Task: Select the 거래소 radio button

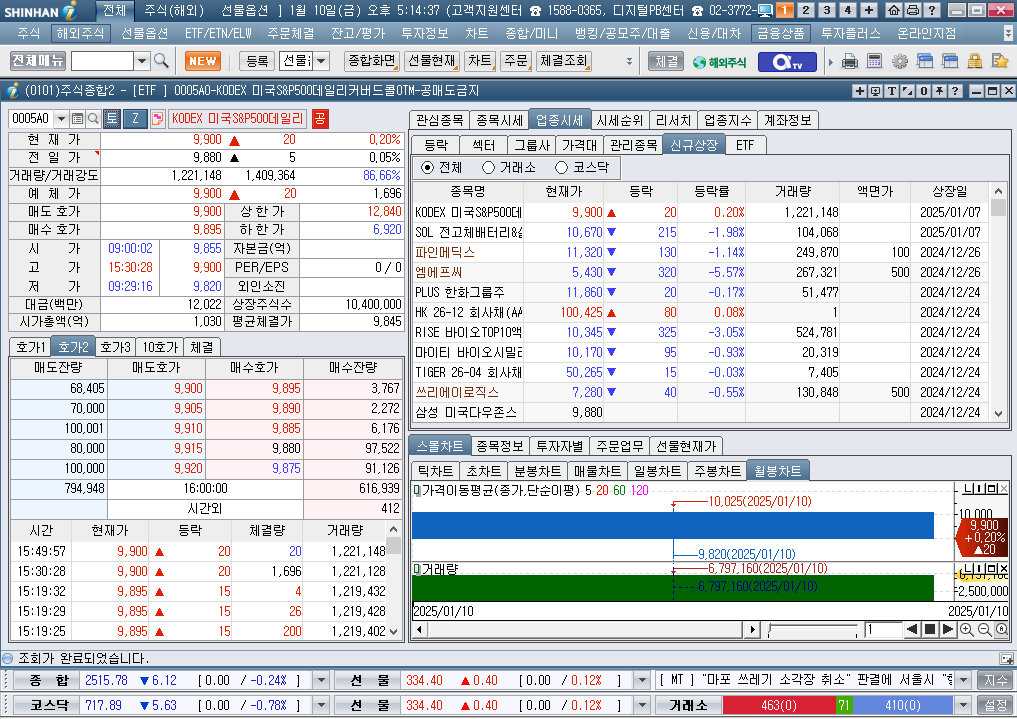Action: tap(488, 168)
